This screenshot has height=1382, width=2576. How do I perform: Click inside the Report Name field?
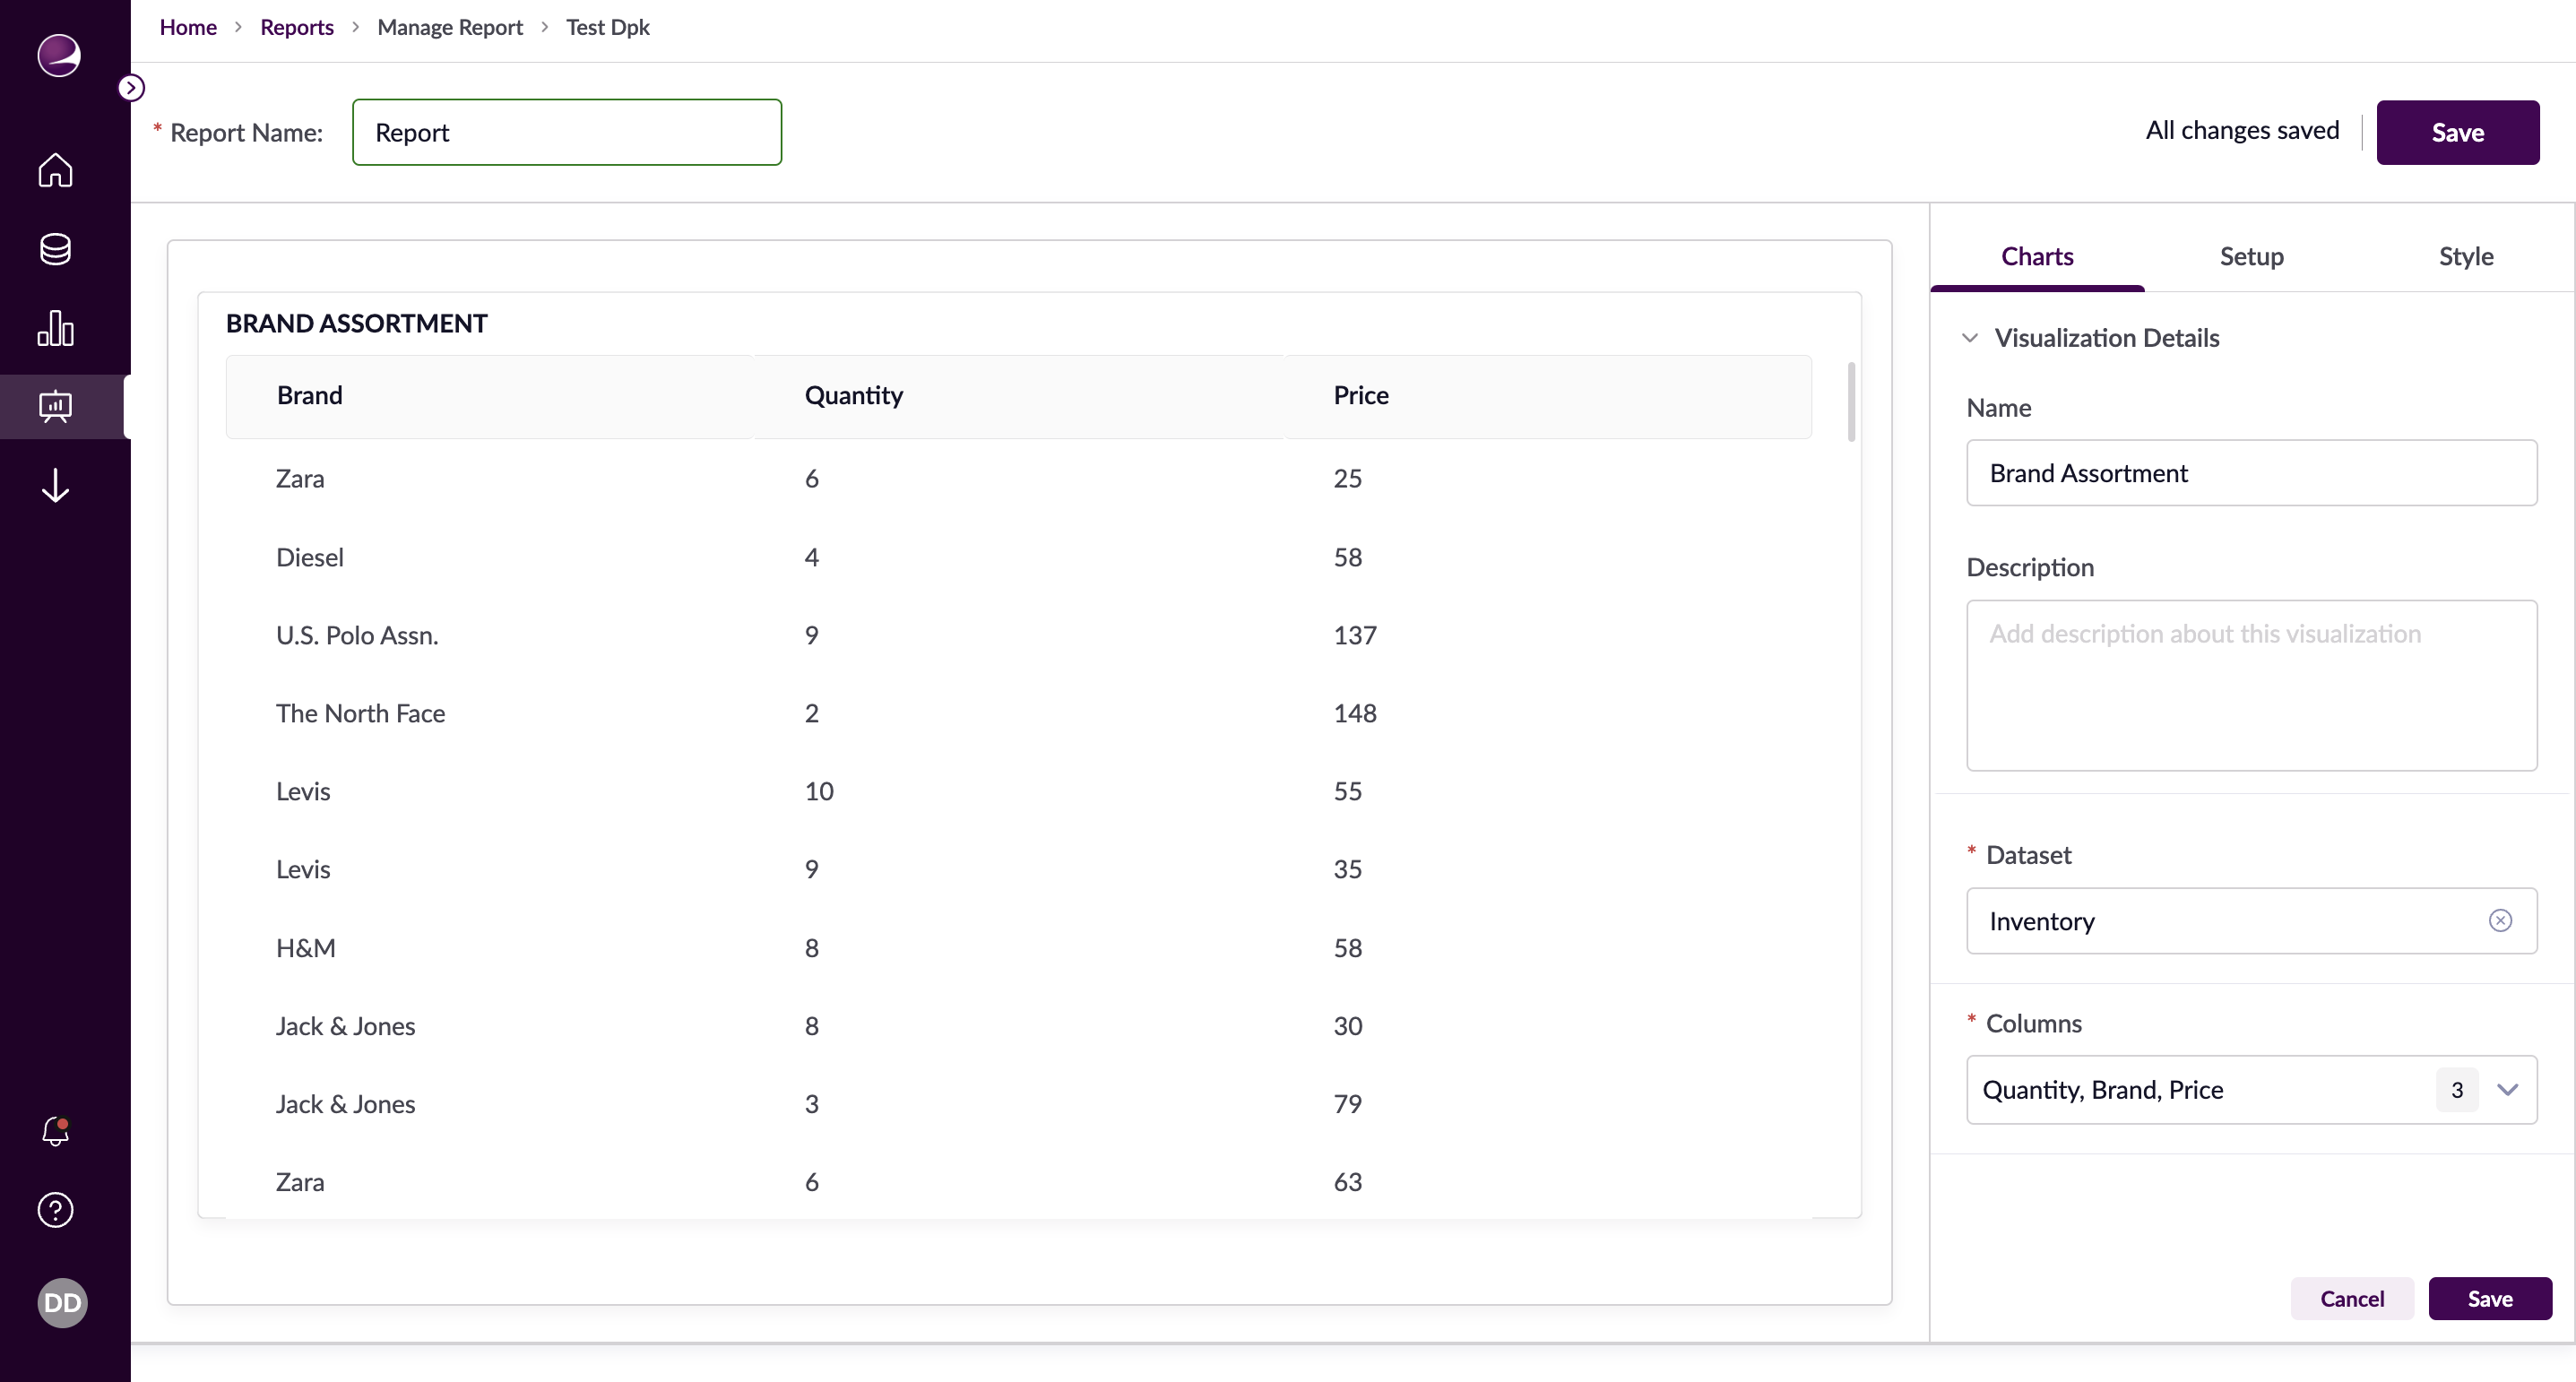(566, 131)
